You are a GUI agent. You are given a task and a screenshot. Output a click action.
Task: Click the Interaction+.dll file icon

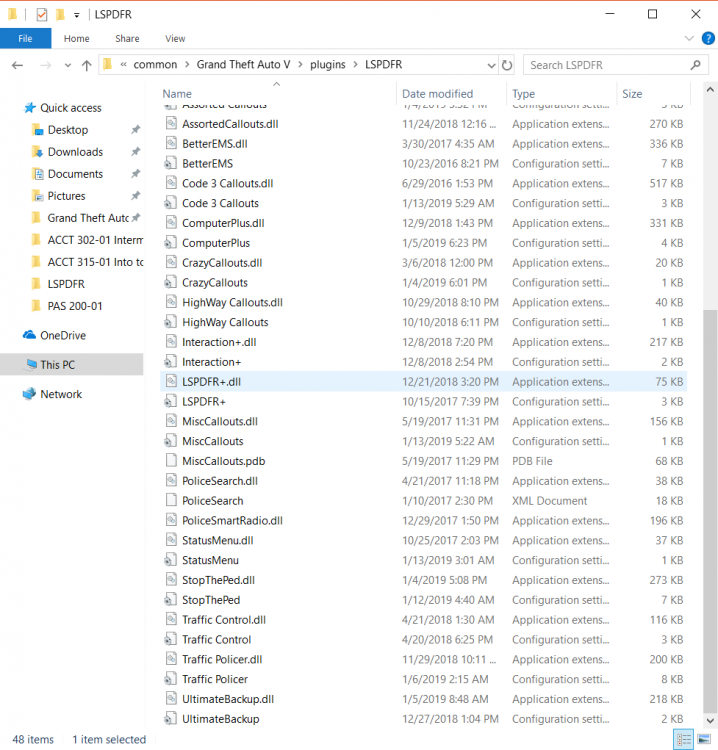171,342
